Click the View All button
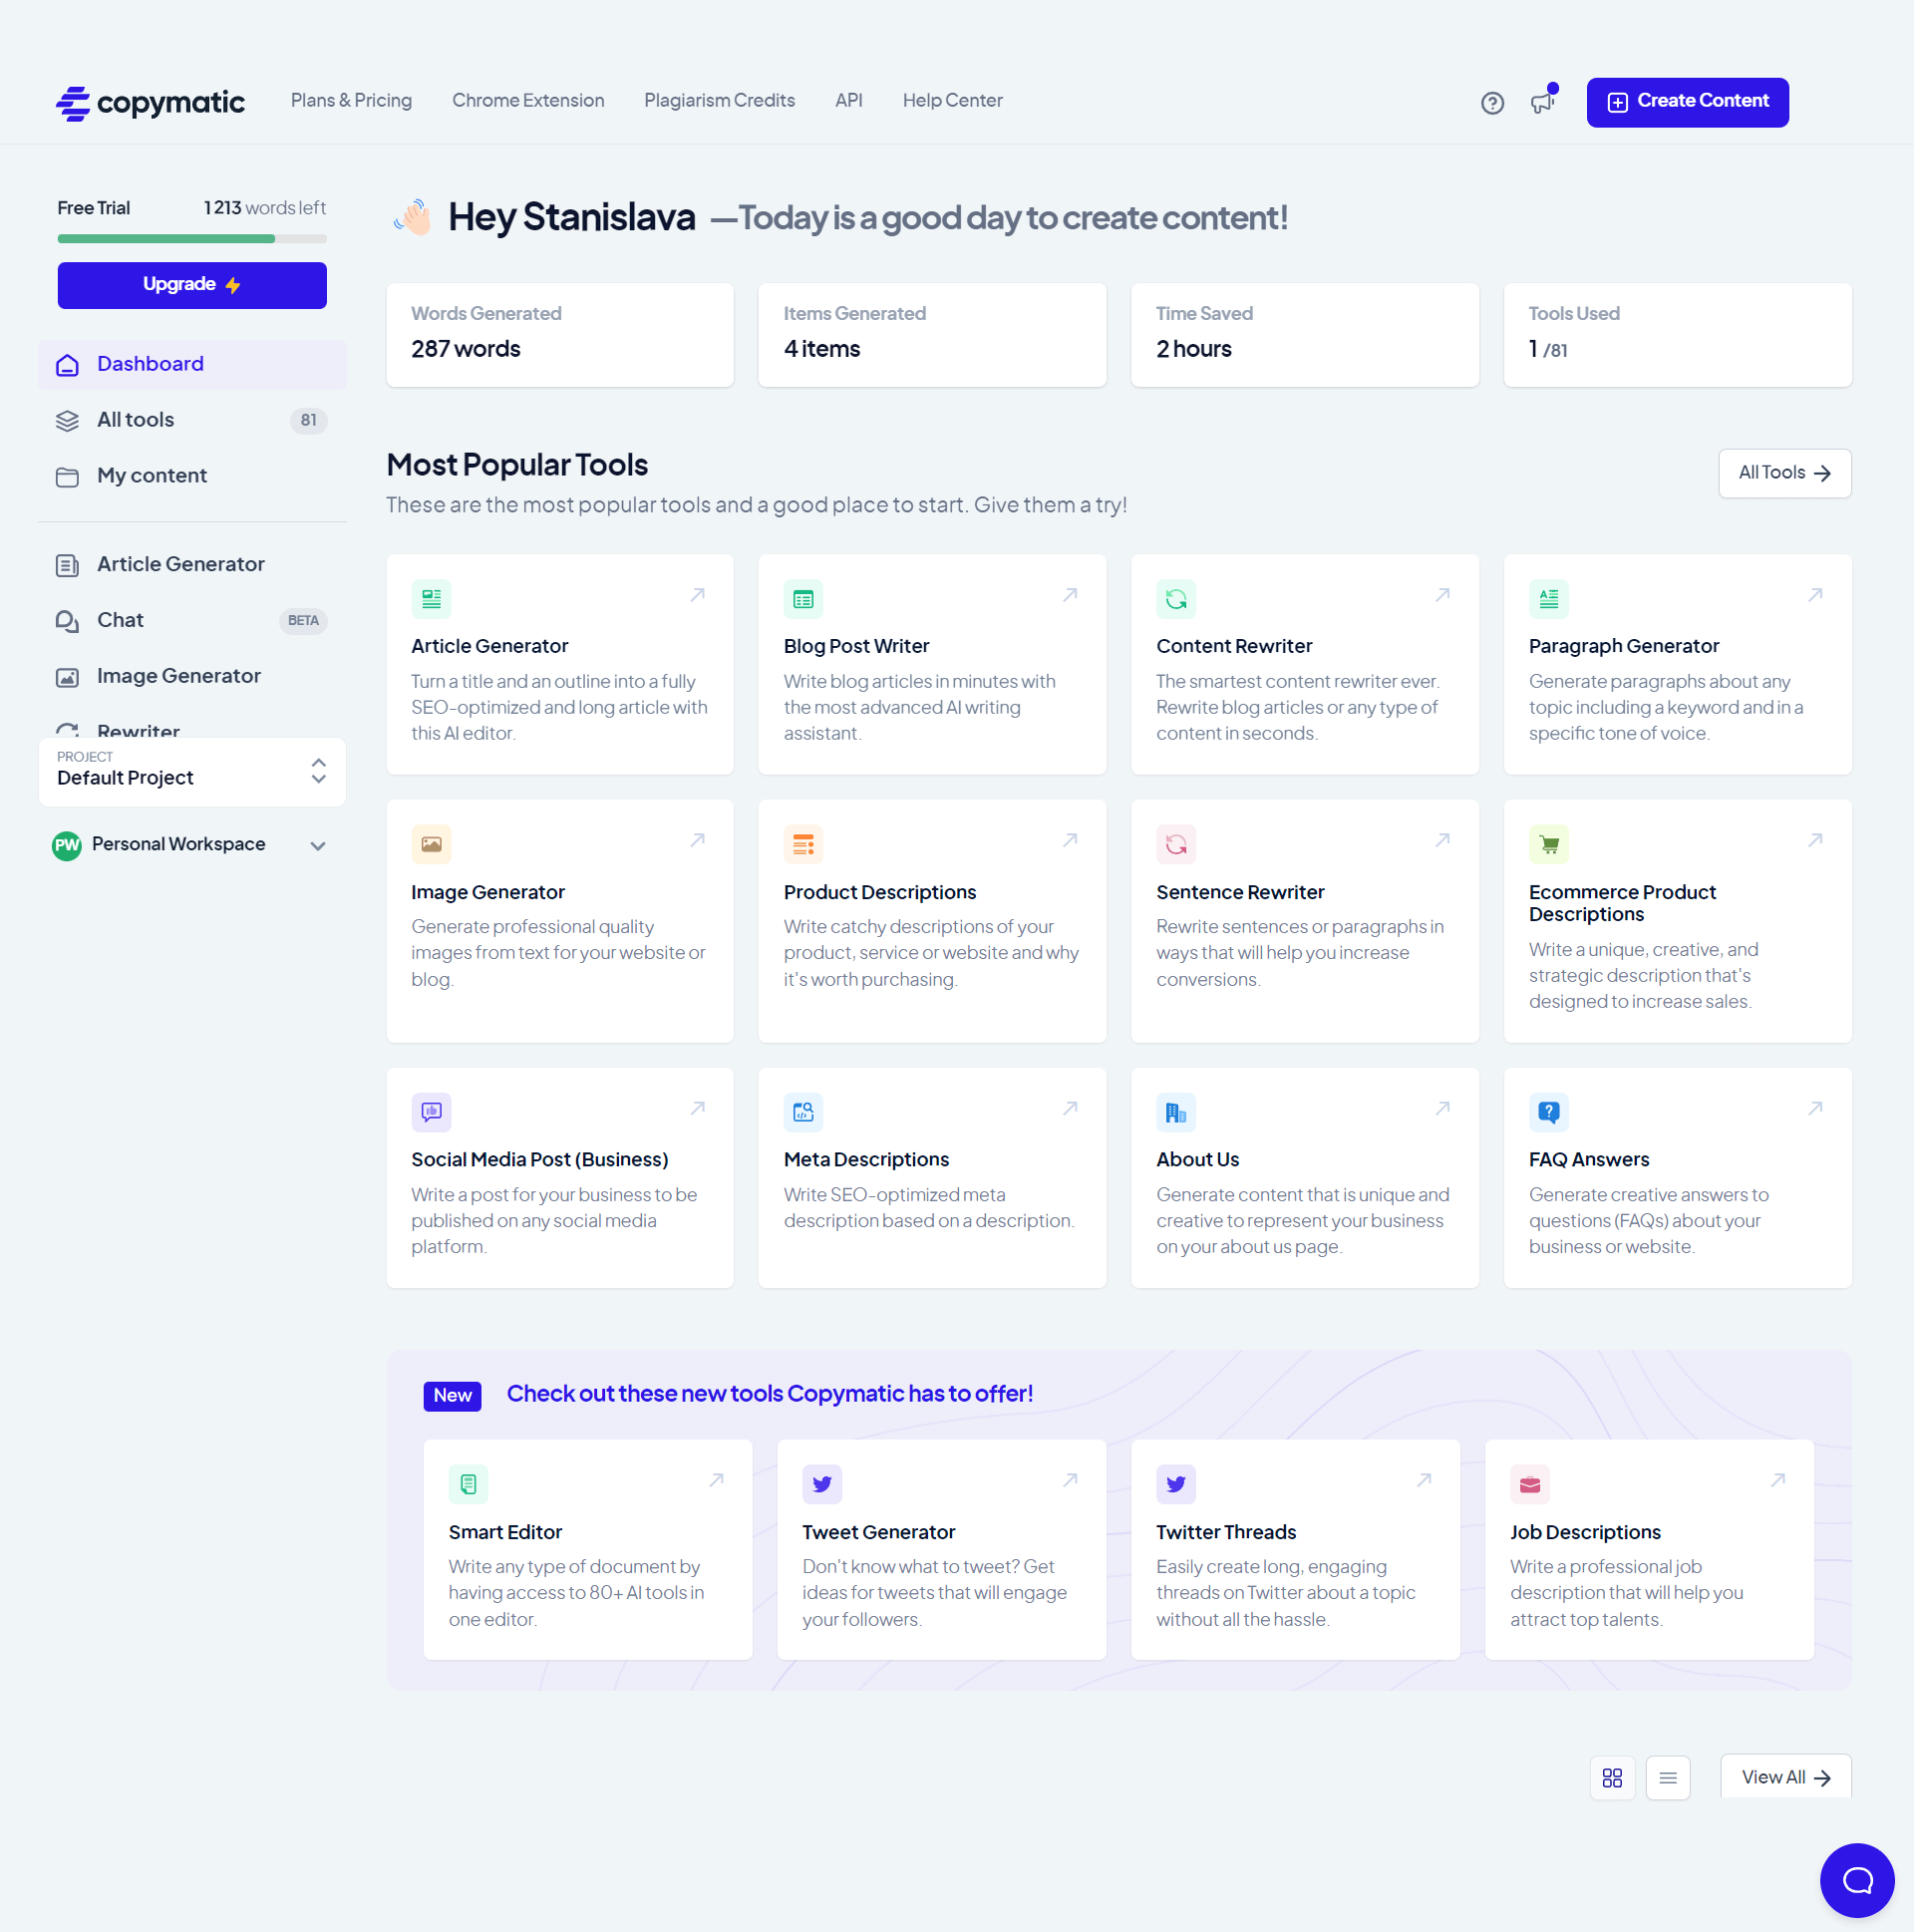The height and width of the screenshot is (1932, 1914). (1785, 1777)
